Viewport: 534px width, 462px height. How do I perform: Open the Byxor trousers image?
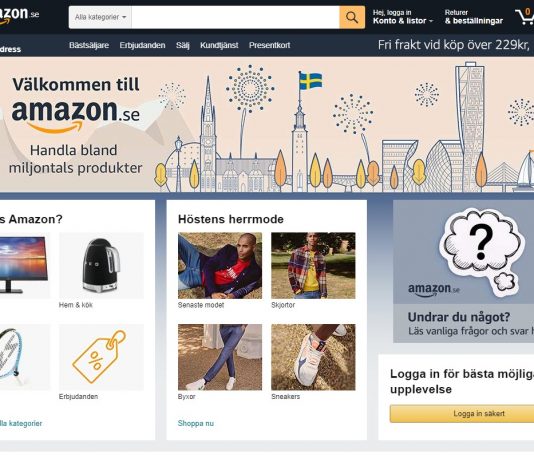pos(220,357)
